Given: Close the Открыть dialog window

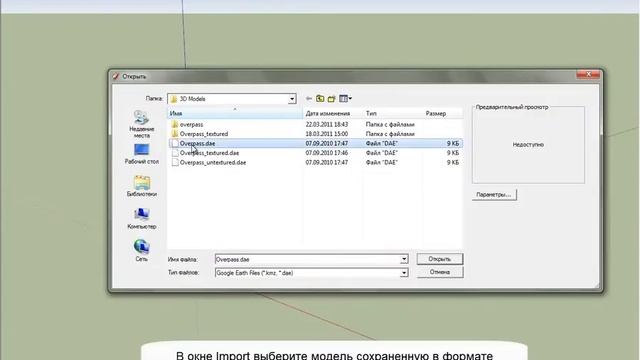Looking at the screenshot, I should [x=588, y=74].
